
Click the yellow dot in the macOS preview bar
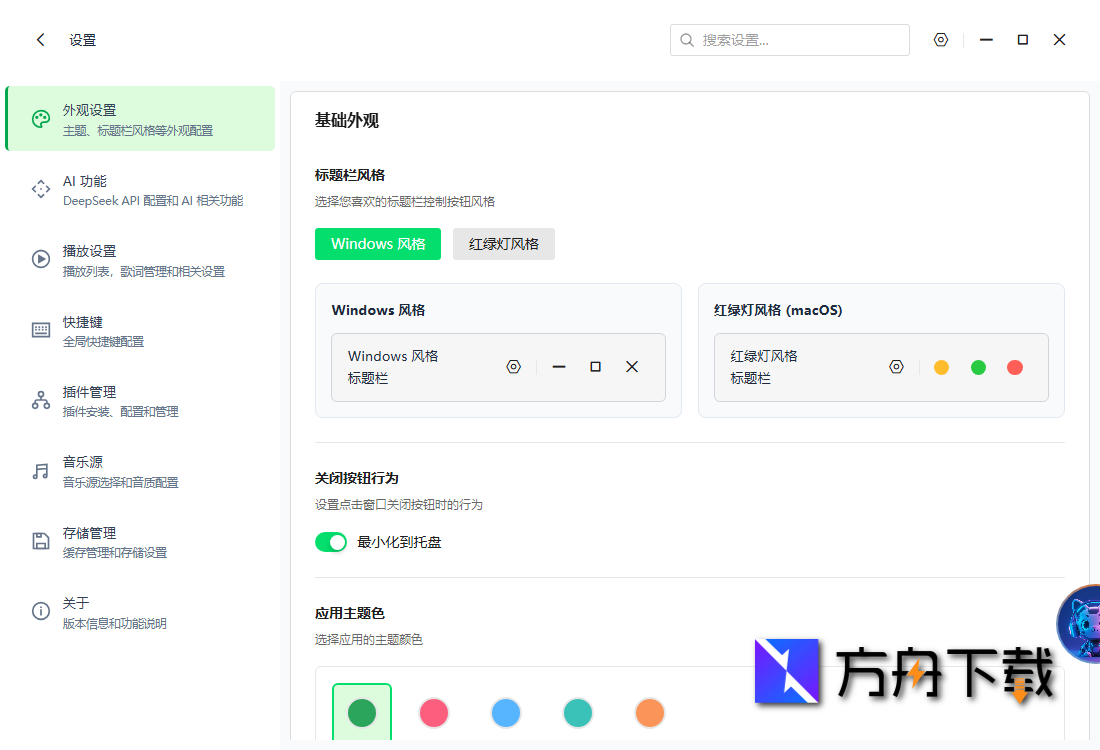click(x=941, y=367)
